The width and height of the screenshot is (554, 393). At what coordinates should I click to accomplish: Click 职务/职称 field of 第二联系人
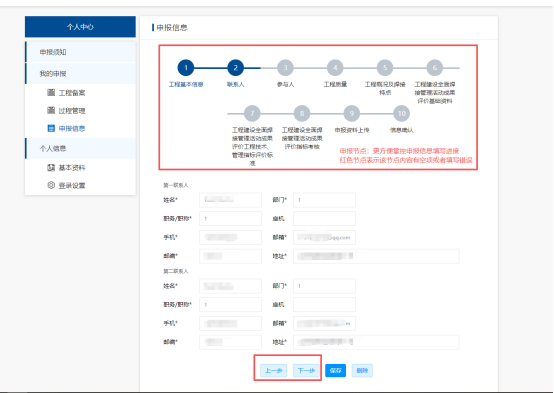tap(230, 304)
